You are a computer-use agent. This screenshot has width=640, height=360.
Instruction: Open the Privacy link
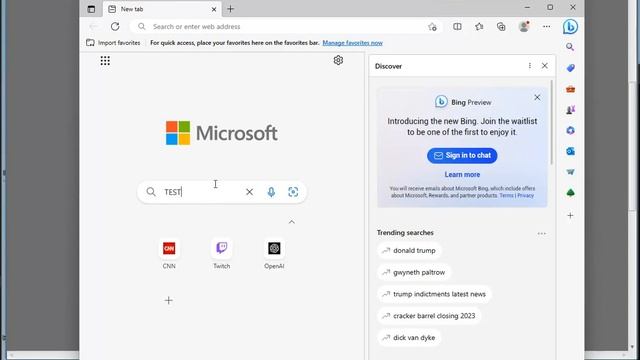click(525, 196)
